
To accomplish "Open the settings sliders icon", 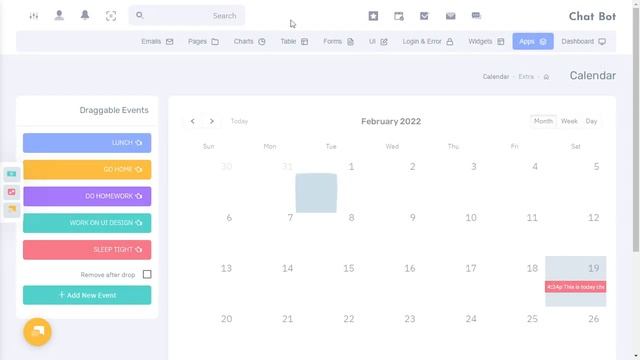I will coord(34,16).
